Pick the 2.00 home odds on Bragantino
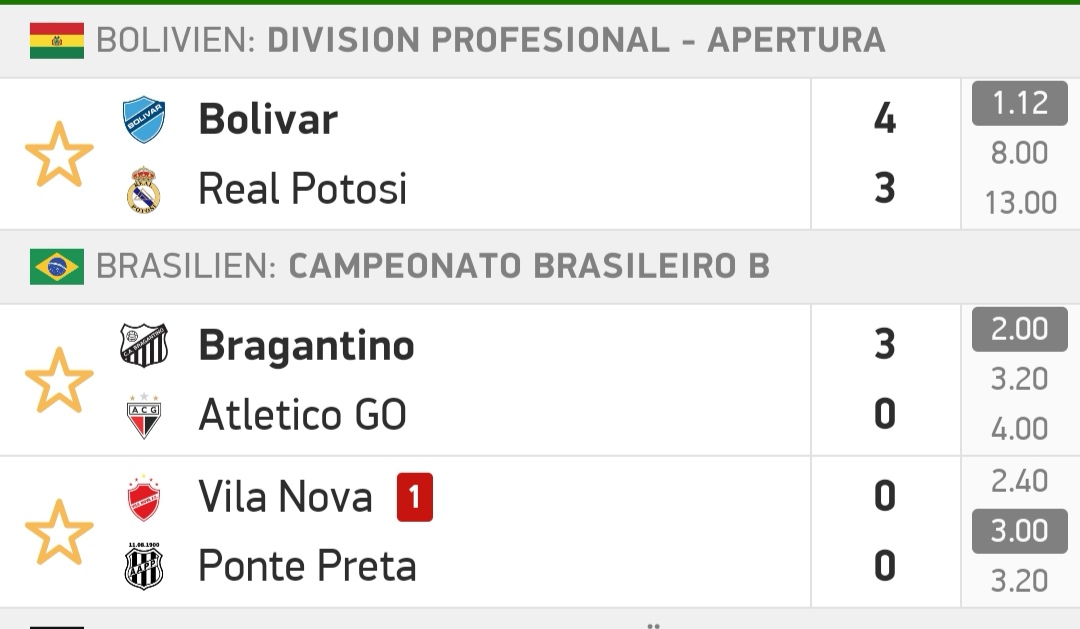This screenshot has height=629, width=1080. coord(1019,329)
